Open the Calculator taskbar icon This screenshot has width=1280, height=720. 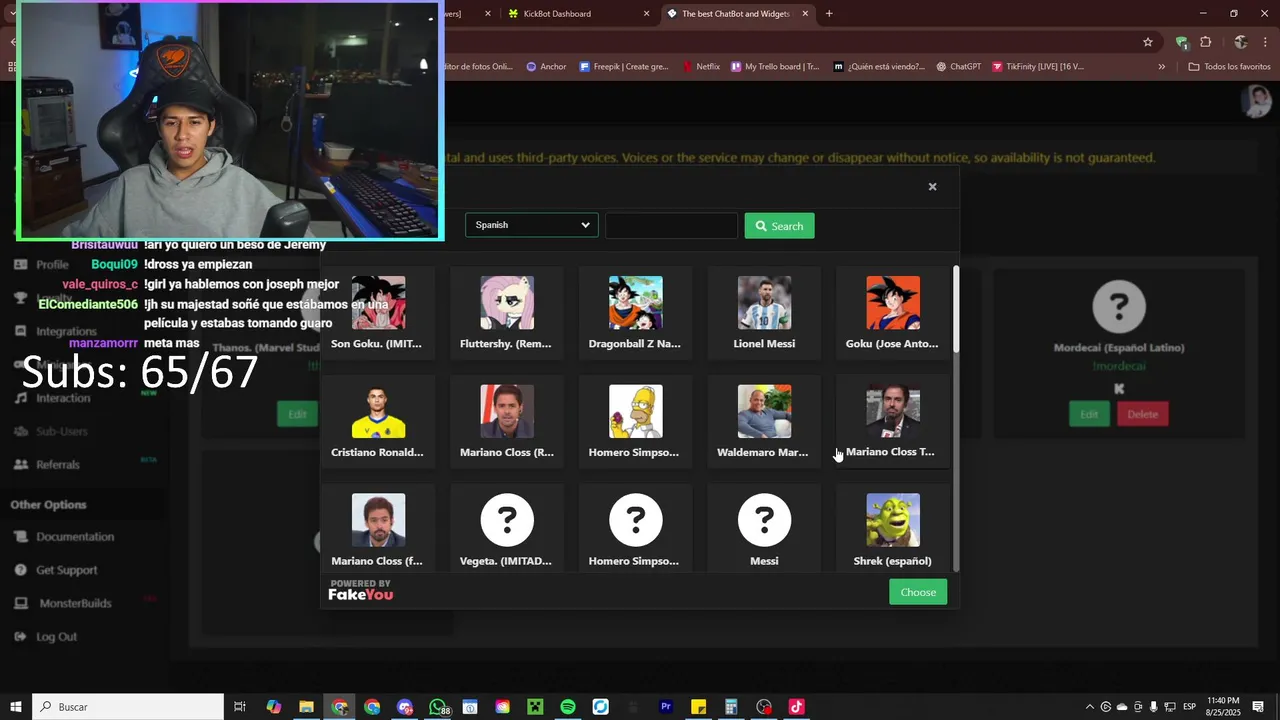(x=731, y=707)
